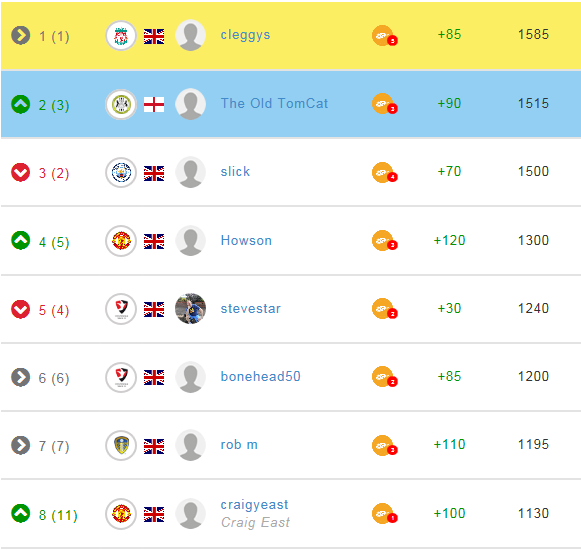Click the red down arrow at rank 3 (2)
The width and height of the screenshot is (581, 550).
[x=20, y=172]
